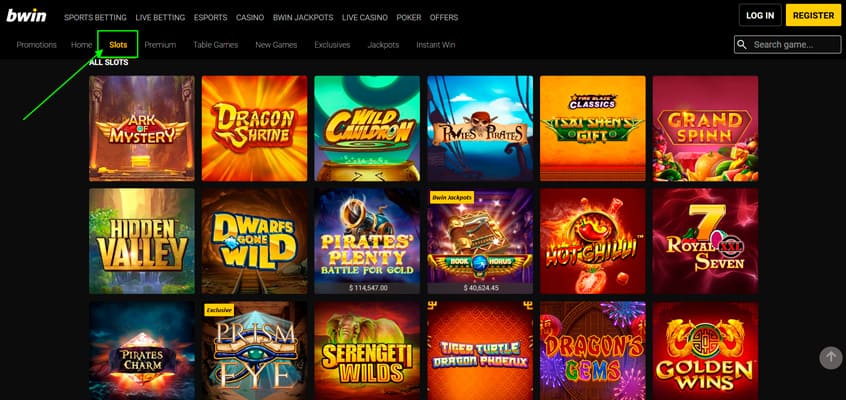Open the Live Casino menu item
Image resolution: width=846 pixels, height=400 pixels.
click(365, 17)
